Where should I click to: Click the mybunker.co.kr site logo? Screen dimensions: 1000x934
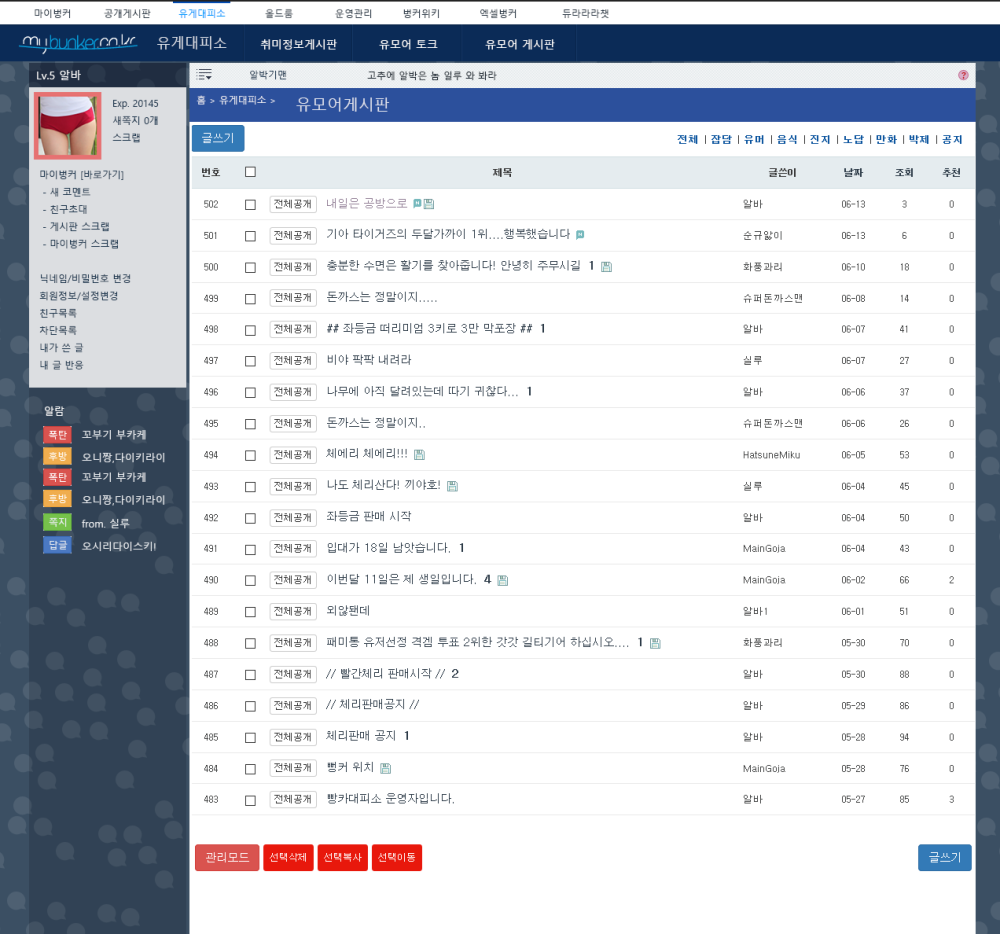point(78,43)
